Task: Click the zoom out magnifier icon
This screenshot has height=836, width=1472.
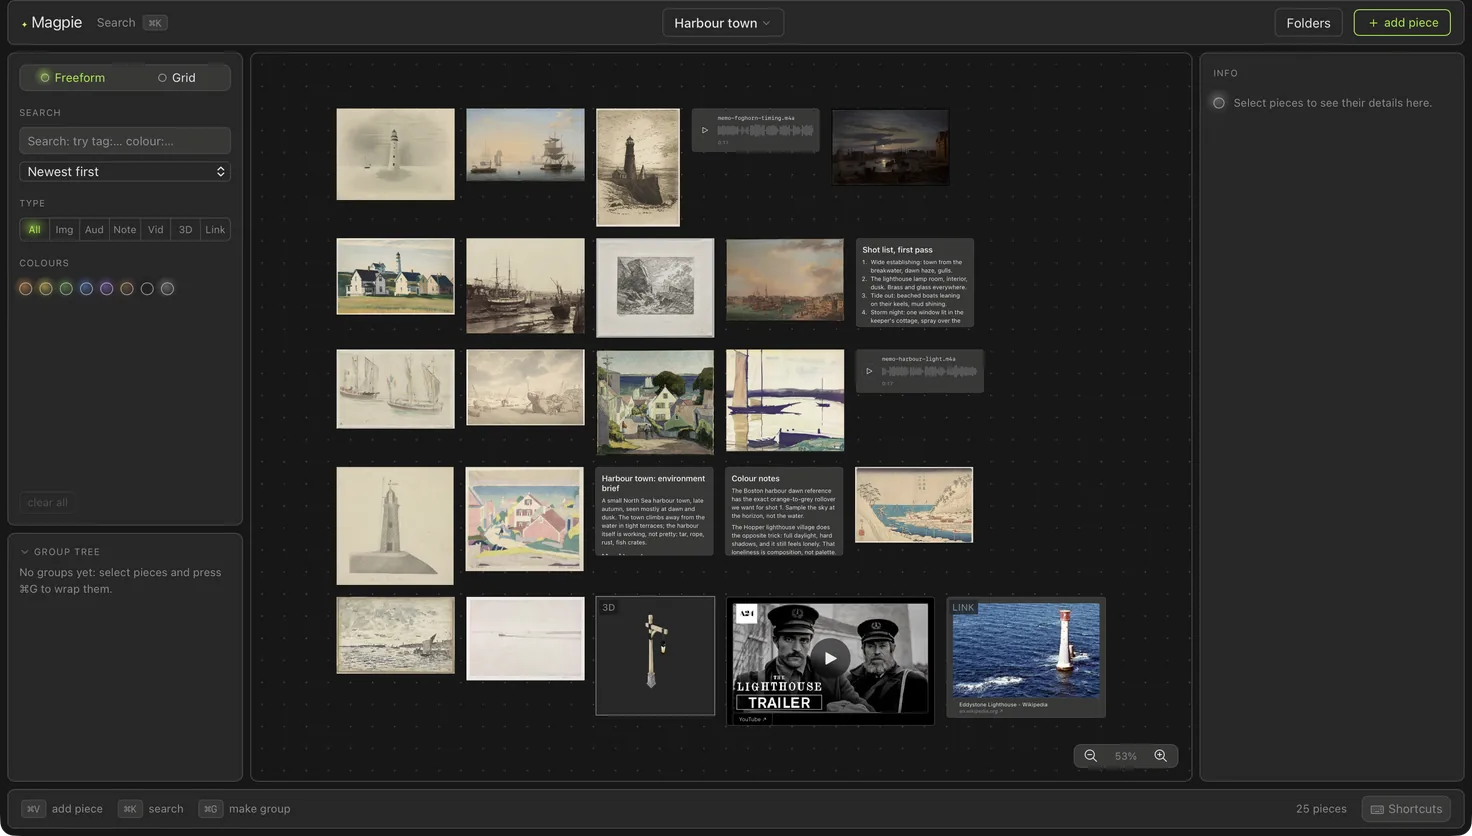Action: point(1090,756)
